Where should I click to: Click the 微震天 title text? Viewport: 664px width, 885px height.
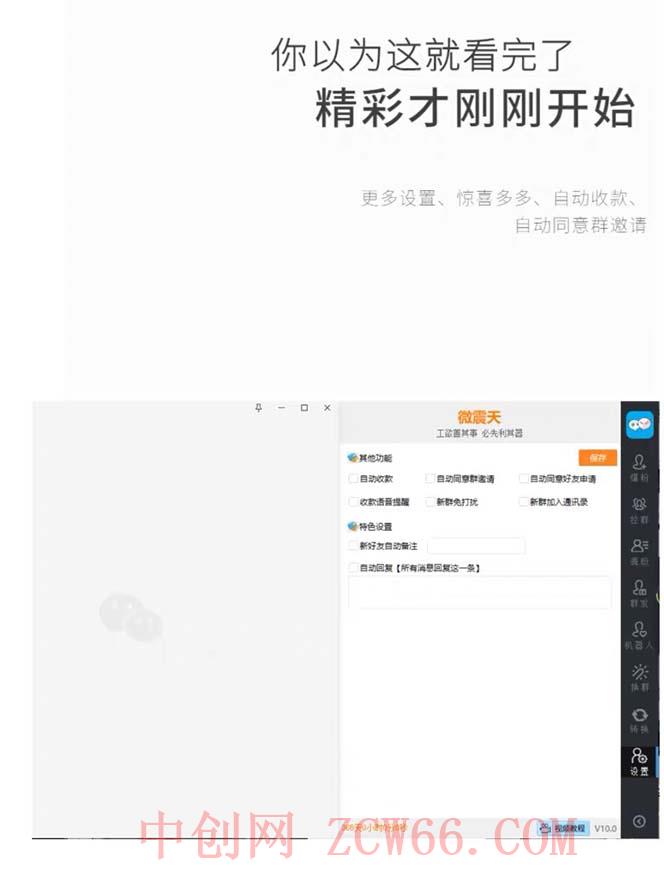(479, 417)
